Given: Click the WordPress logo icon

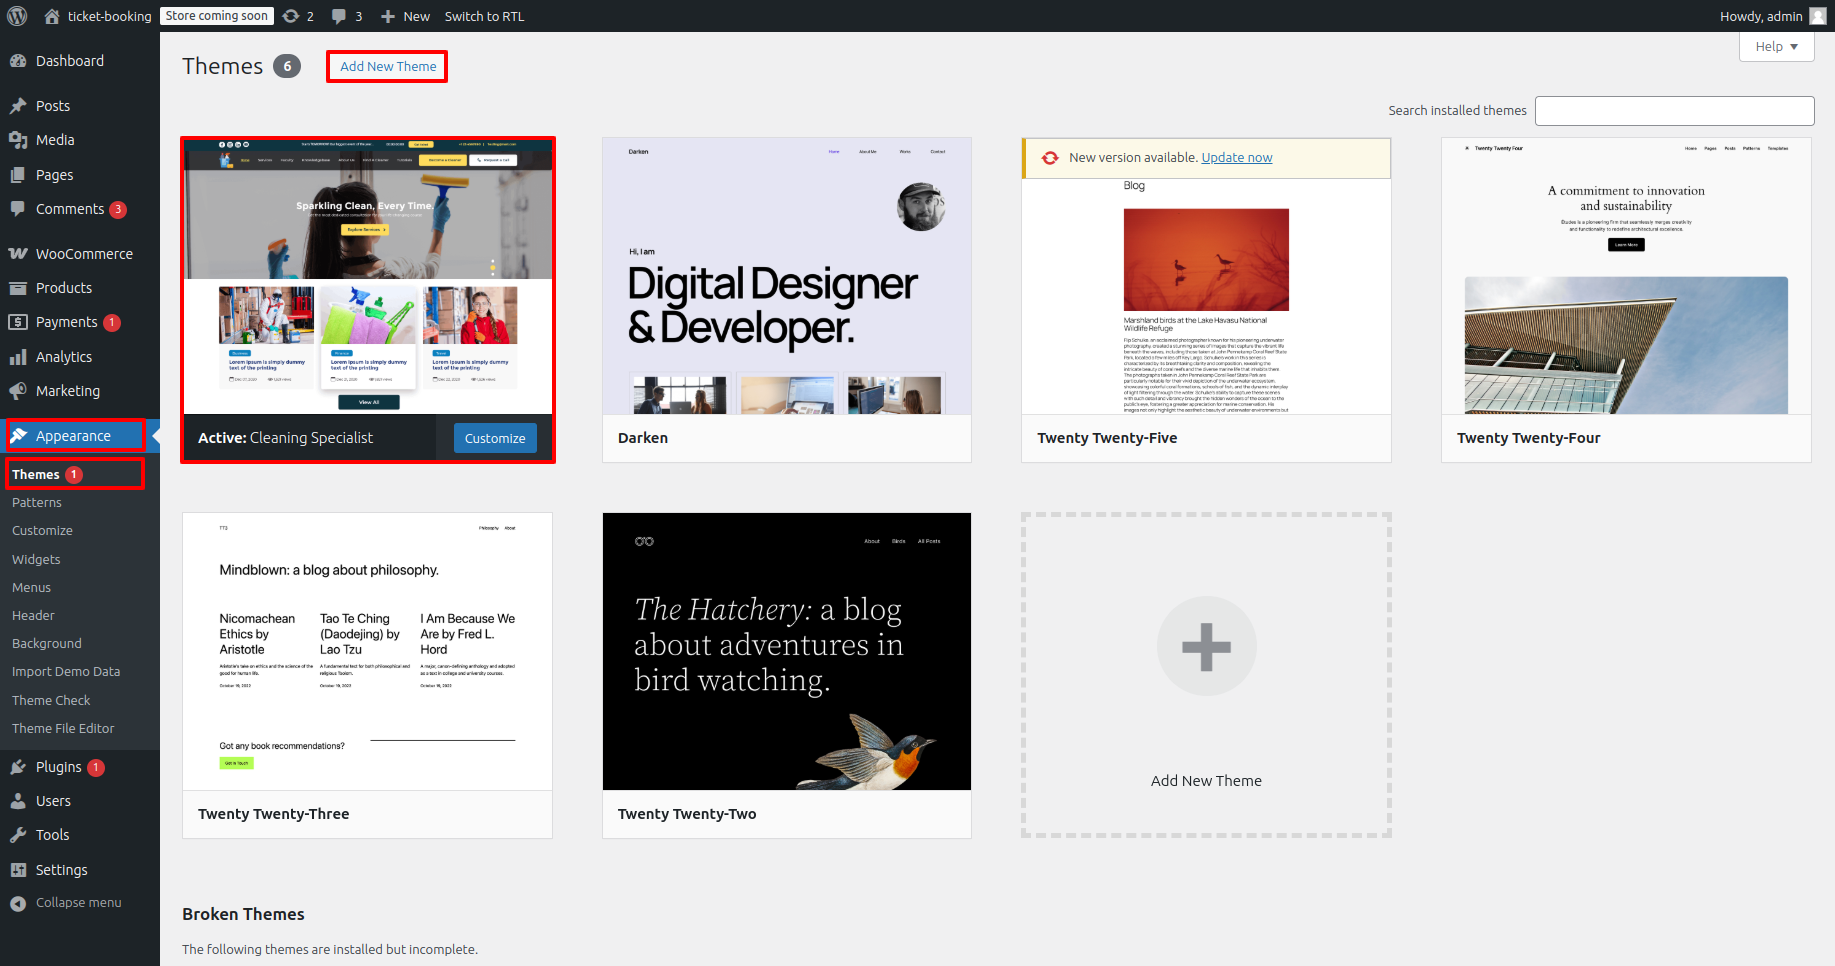Looking at the screenshot, I should tap(17, 16).
